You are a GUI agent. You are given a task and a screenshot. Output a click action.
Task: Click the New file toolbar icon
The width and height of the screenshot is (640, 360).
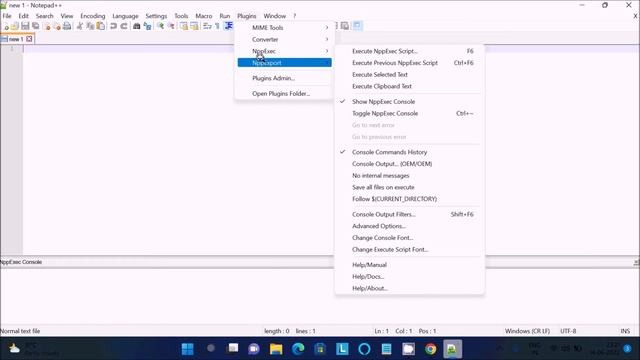[6, 27]
